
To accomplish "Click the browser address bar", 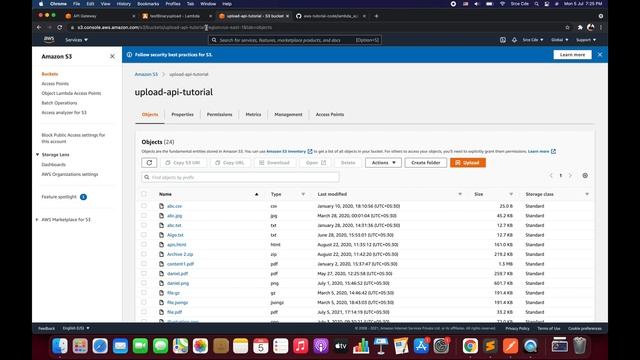I will click(314, 27).
